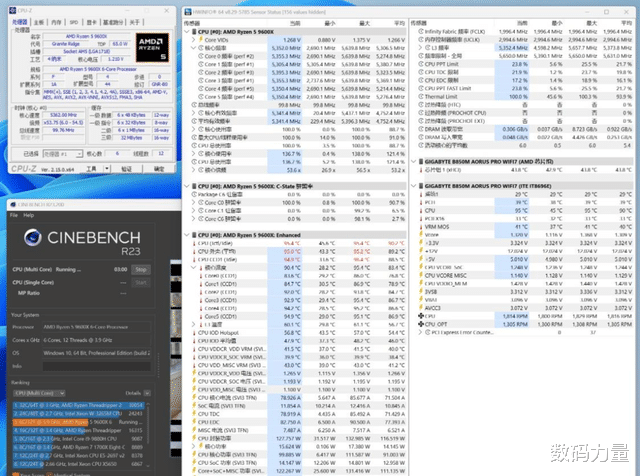This screenshot has width=640, height=476.
Task: Expand the Core C0 row
Action: (193, 202)
